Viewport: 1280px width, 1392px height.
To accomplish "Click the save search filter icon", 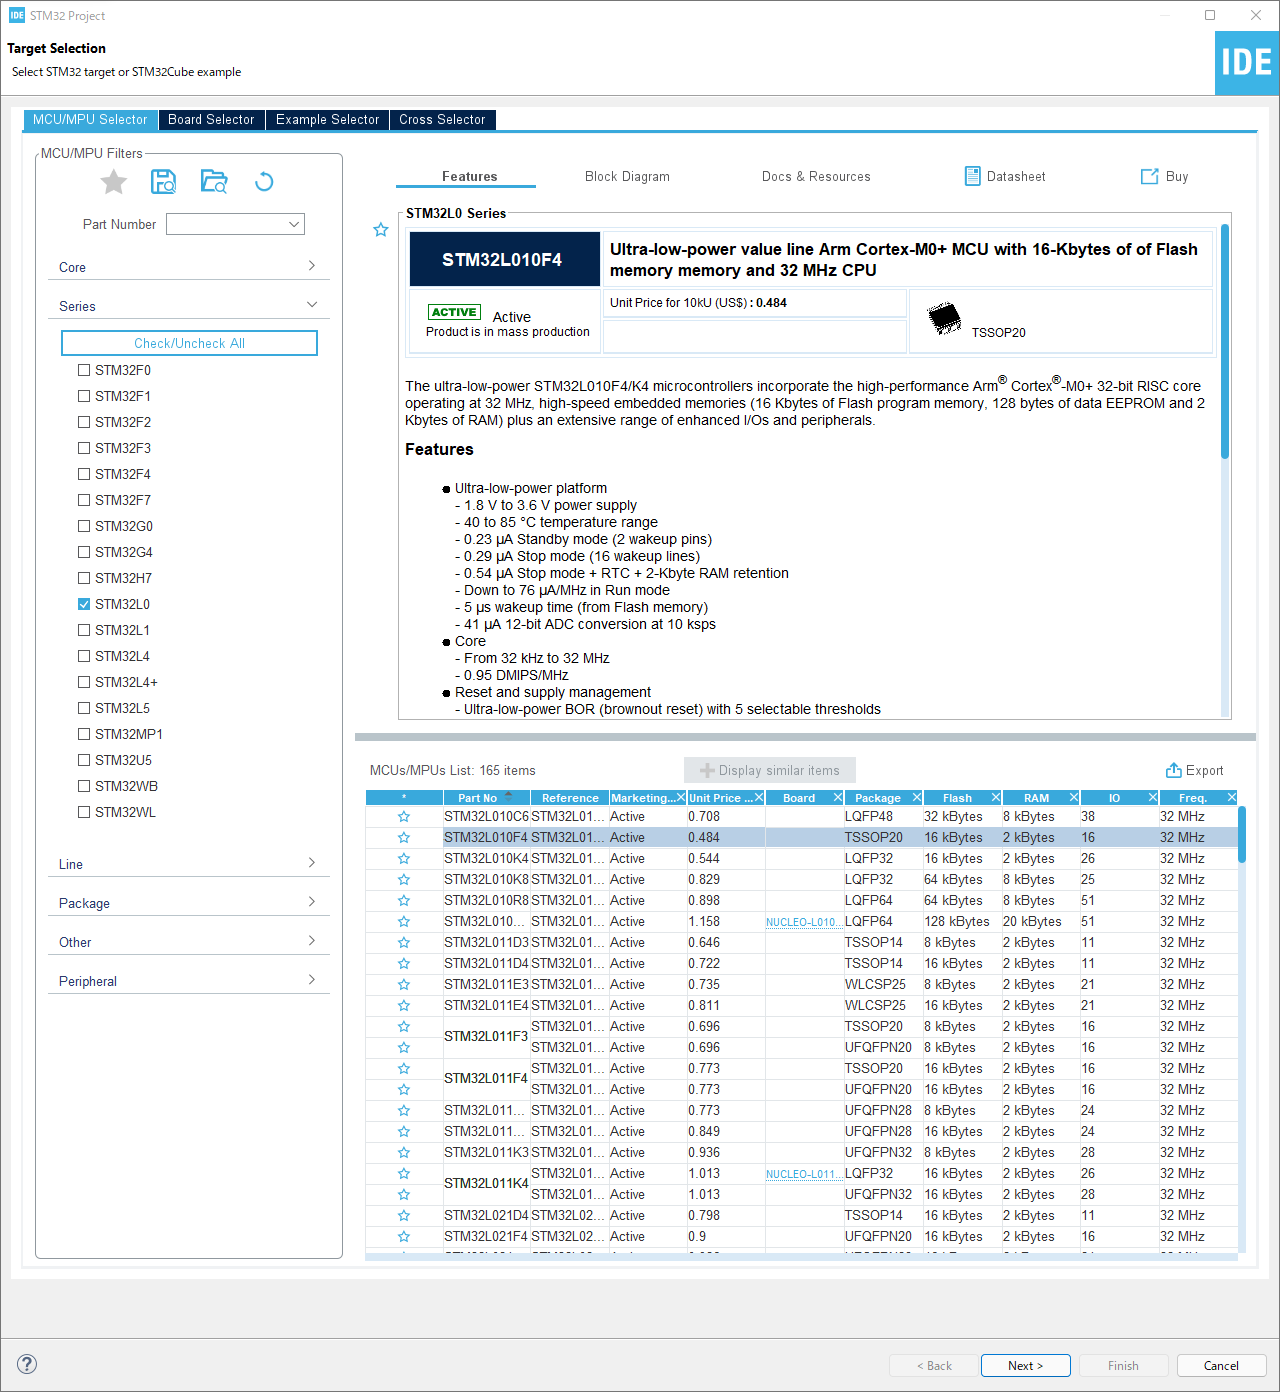I will [x=163, y=182].
